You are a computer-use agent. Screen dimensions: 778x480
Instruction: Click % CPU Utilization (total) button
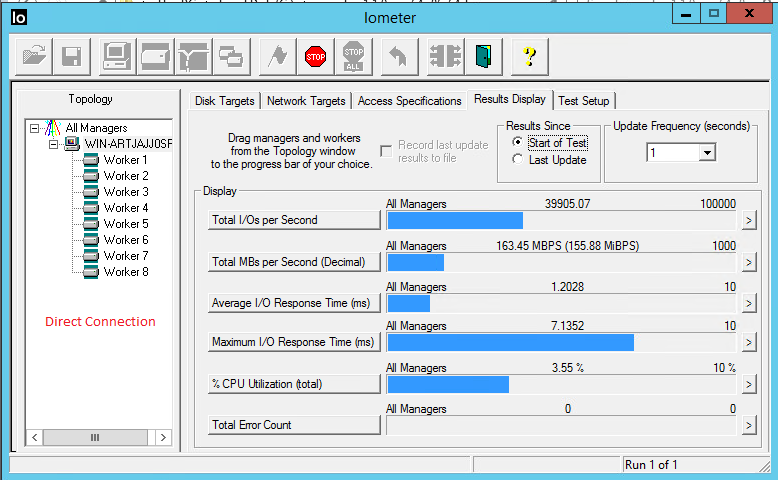pyautogui.click(x=294, y=384)
